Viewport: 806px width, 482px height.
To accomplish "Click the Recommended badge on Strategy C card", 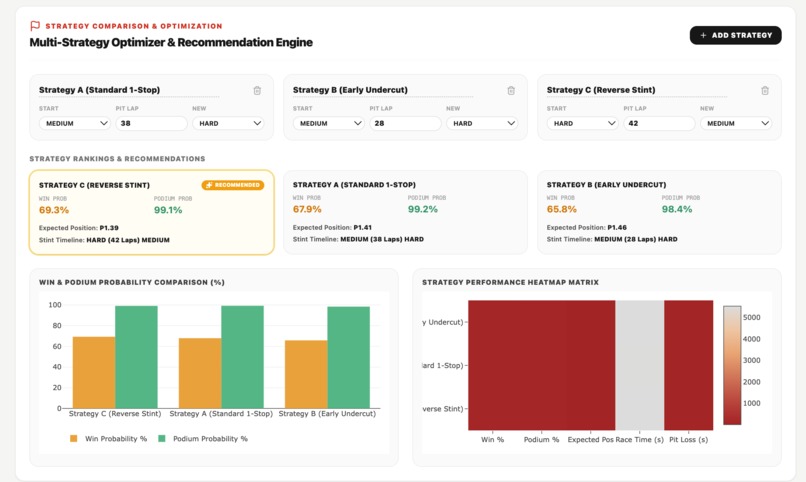I will point(233,185).
